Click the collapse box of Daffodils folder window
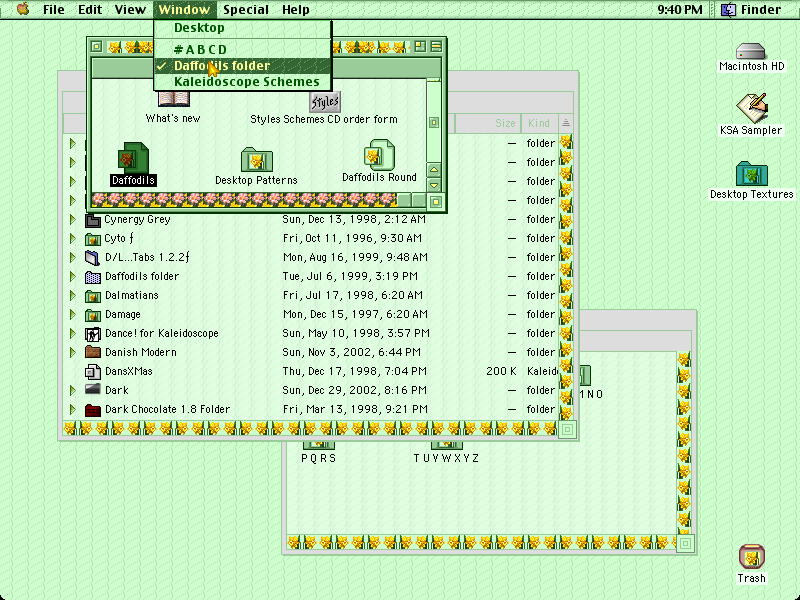Viewport: 800px width, 600px height. click(x=436, y=47)
